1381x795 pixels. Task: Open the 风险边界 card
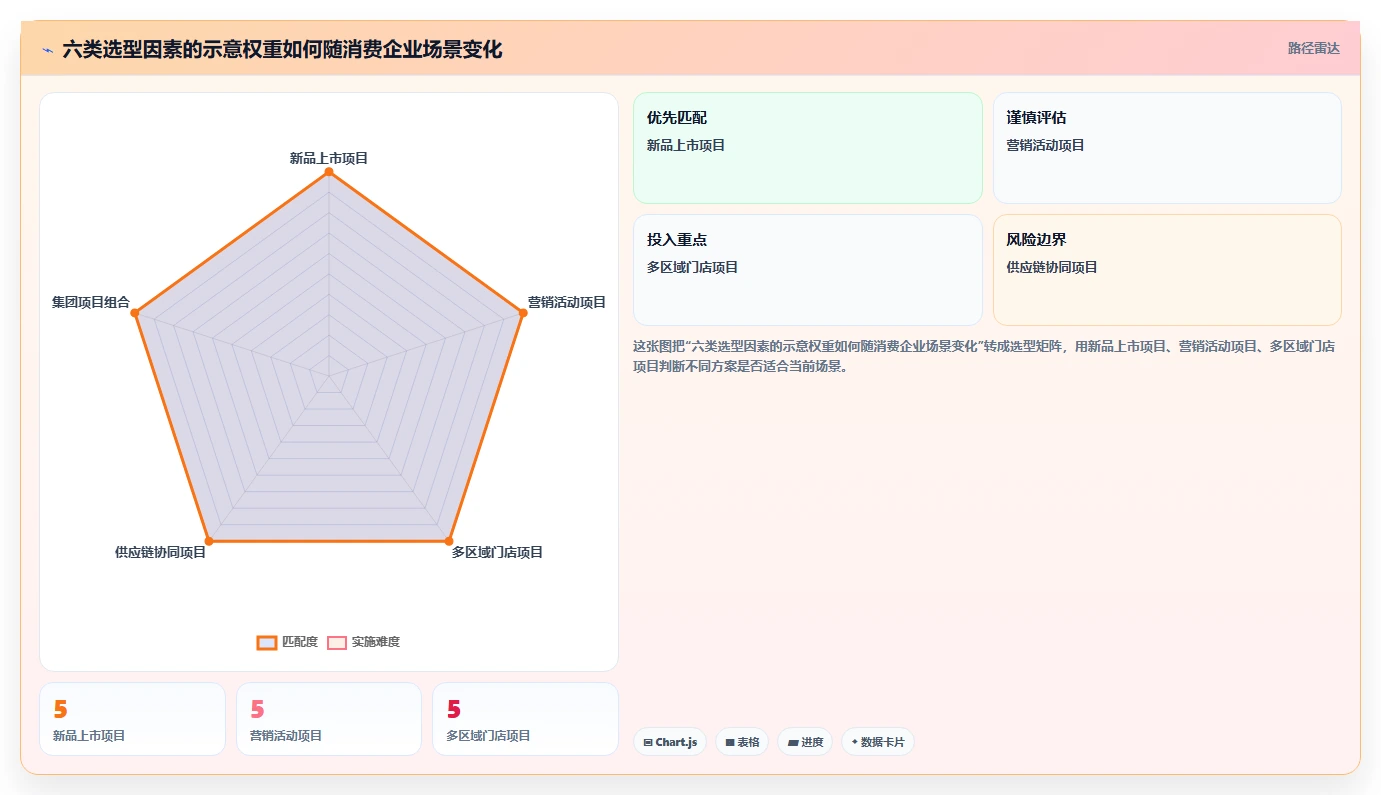pos(1167,270)
